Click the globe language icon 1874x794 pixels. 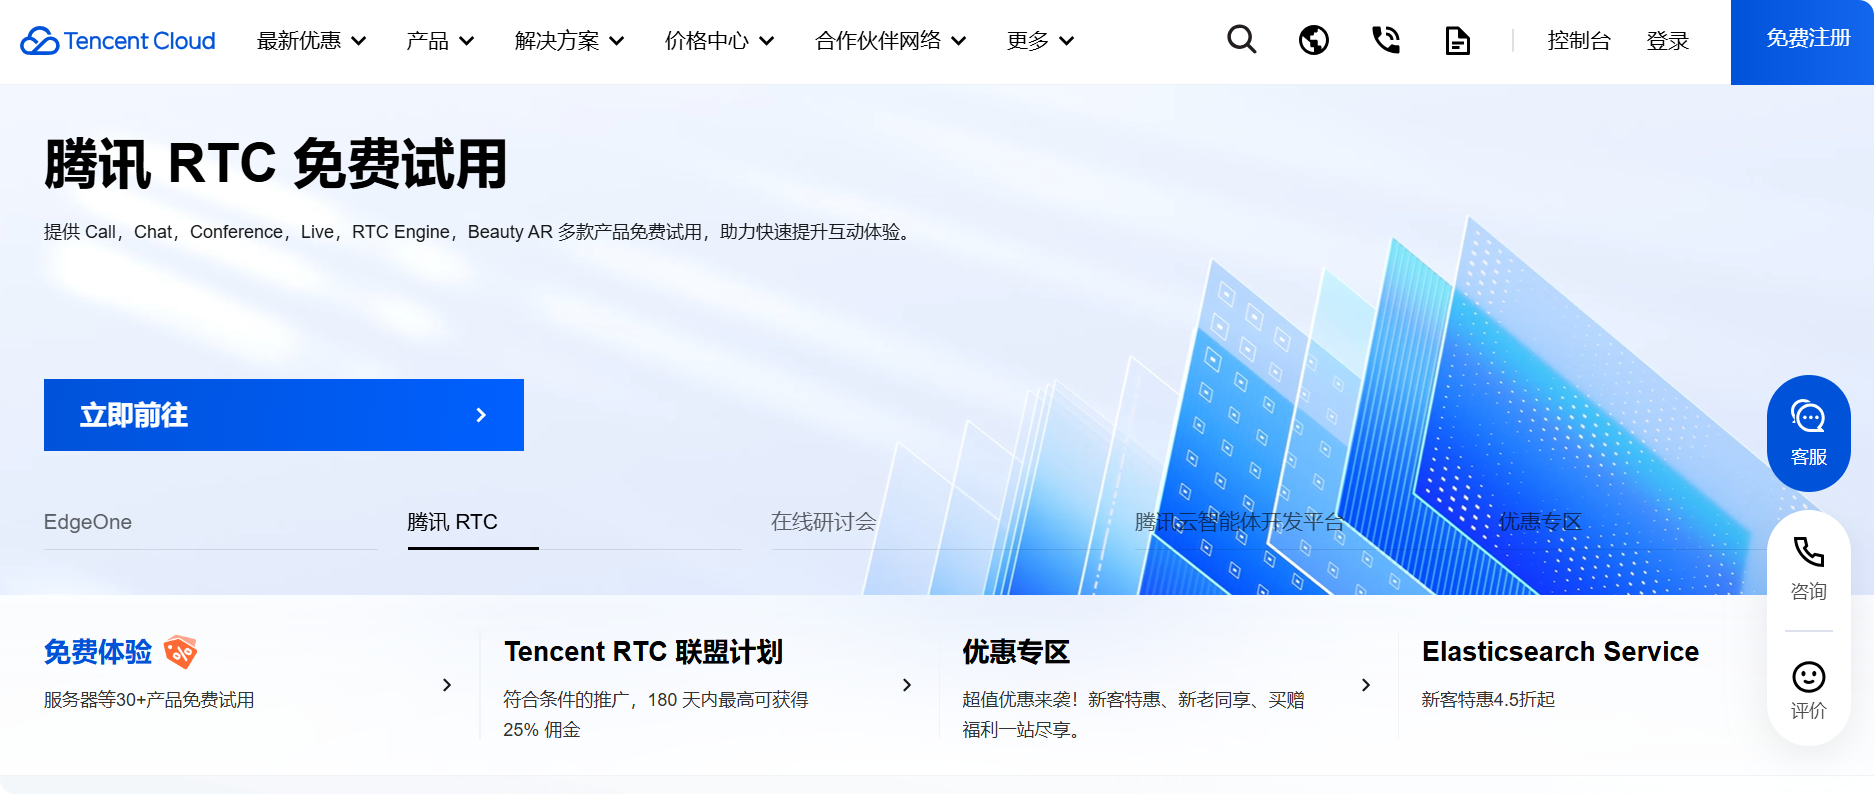pyautogui.click(x=1313, y=40)
